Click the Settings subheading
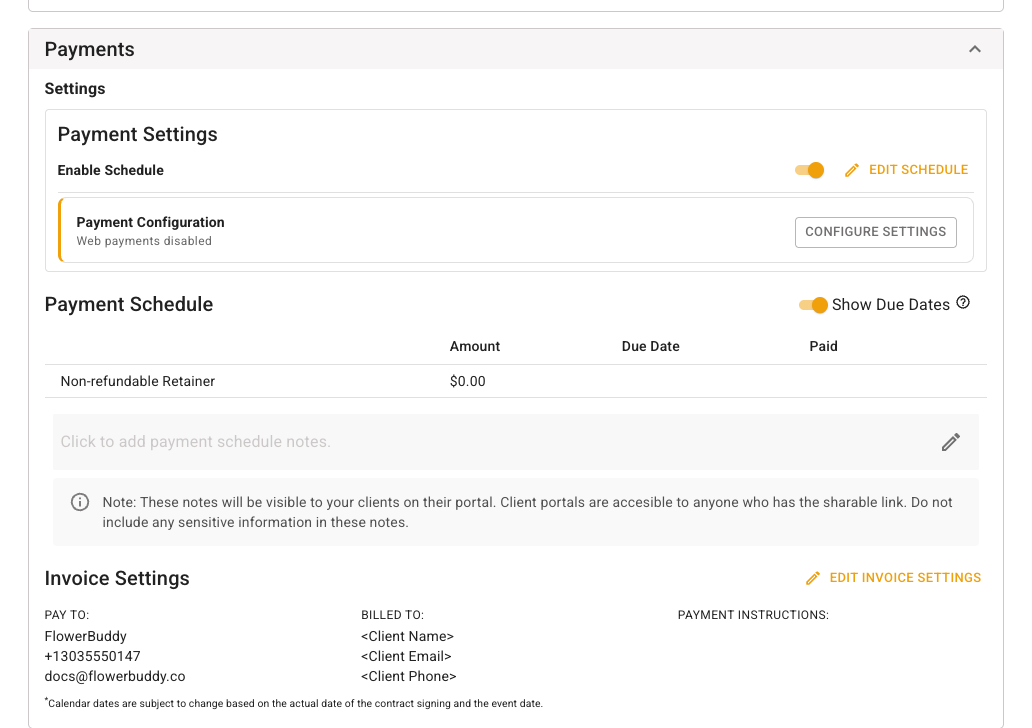1032x728 pixels. click(75, 89)
